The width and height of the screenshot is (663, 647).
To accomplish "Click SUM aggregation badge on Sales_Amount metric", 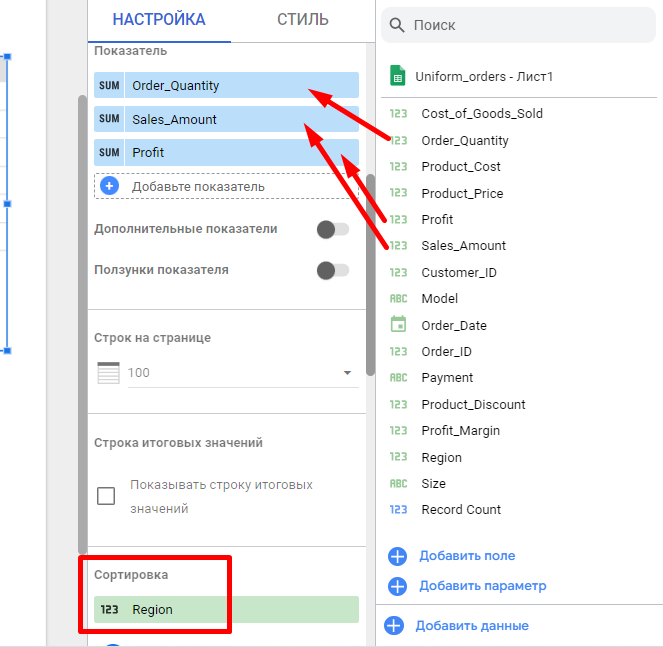I will coord(109,120).
